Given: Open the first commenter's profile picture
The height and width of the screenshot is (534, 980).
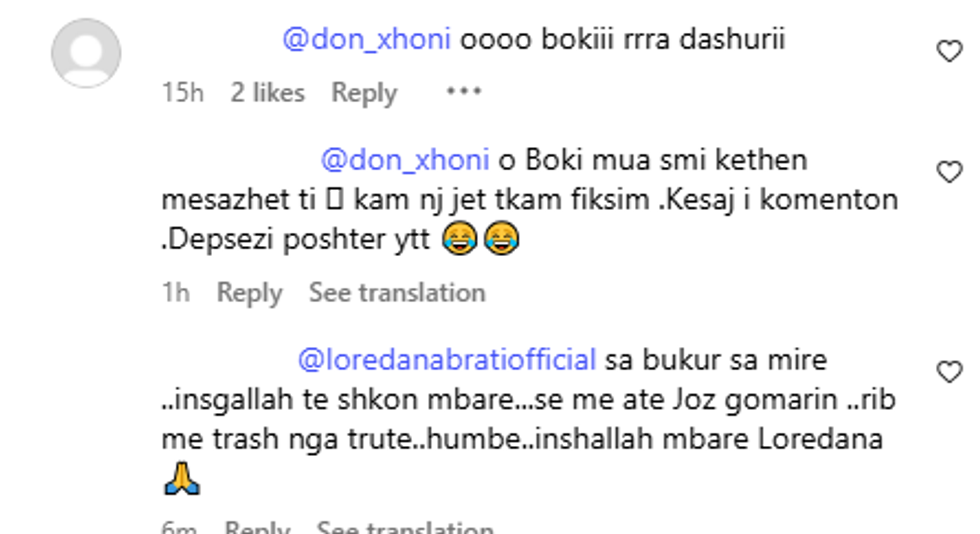Looking at the screenshot, I should click(x=86, y=53).
